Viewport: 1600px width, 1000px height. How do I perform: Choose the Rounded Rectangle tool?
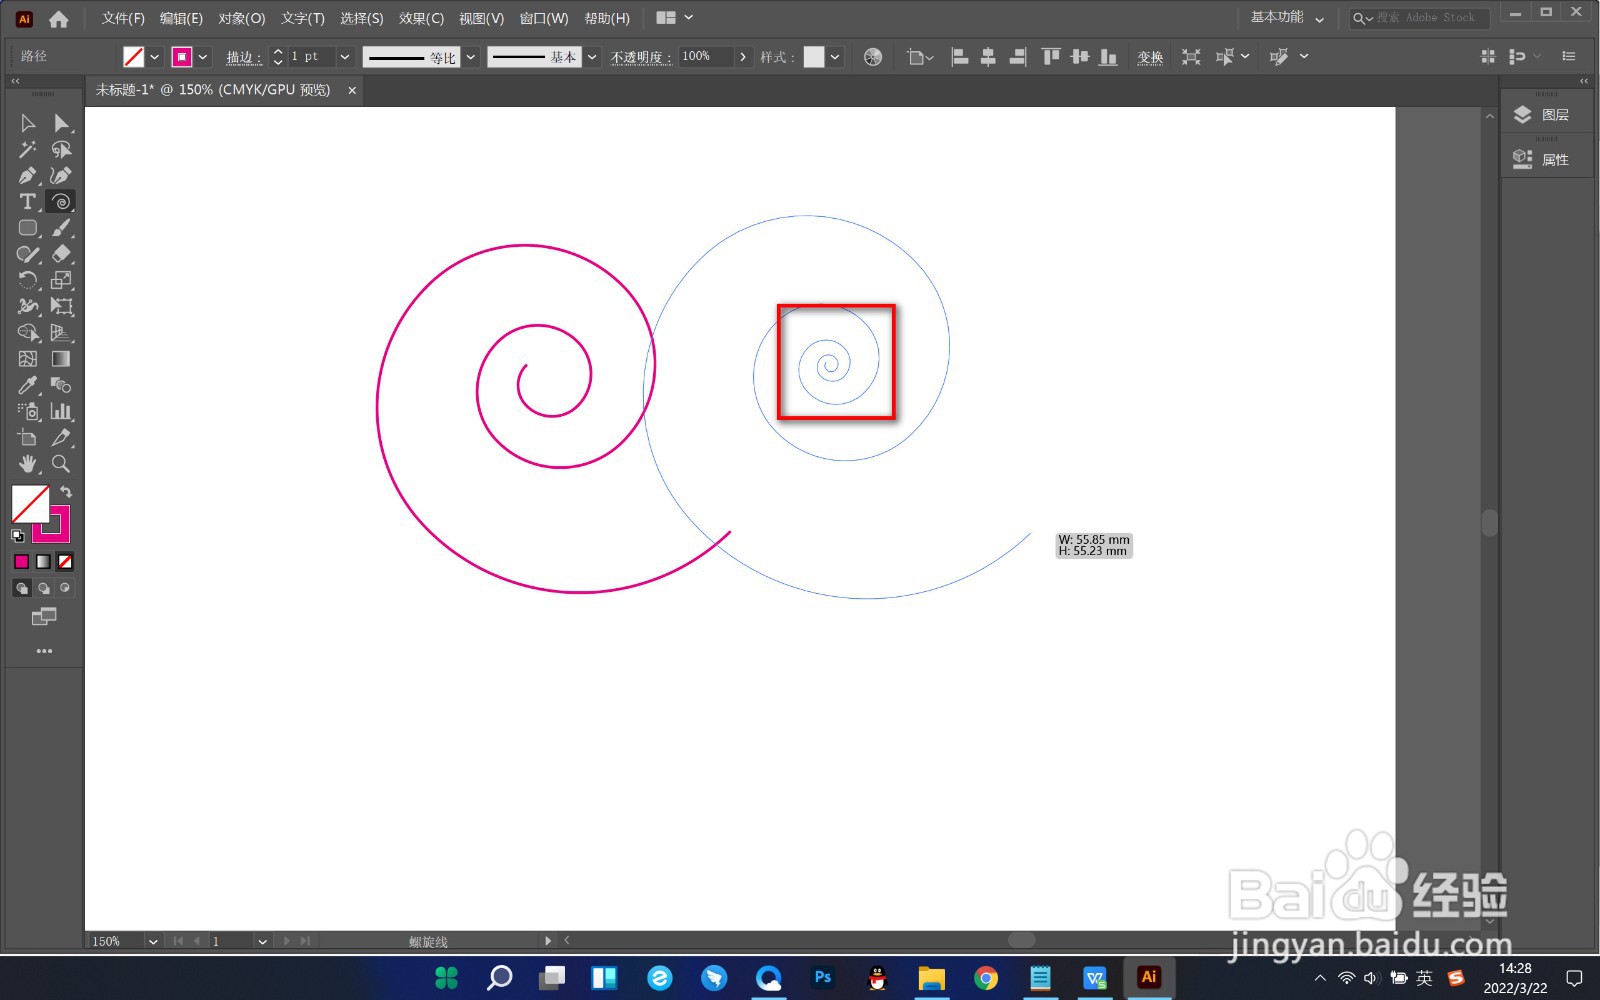[28, 228]
